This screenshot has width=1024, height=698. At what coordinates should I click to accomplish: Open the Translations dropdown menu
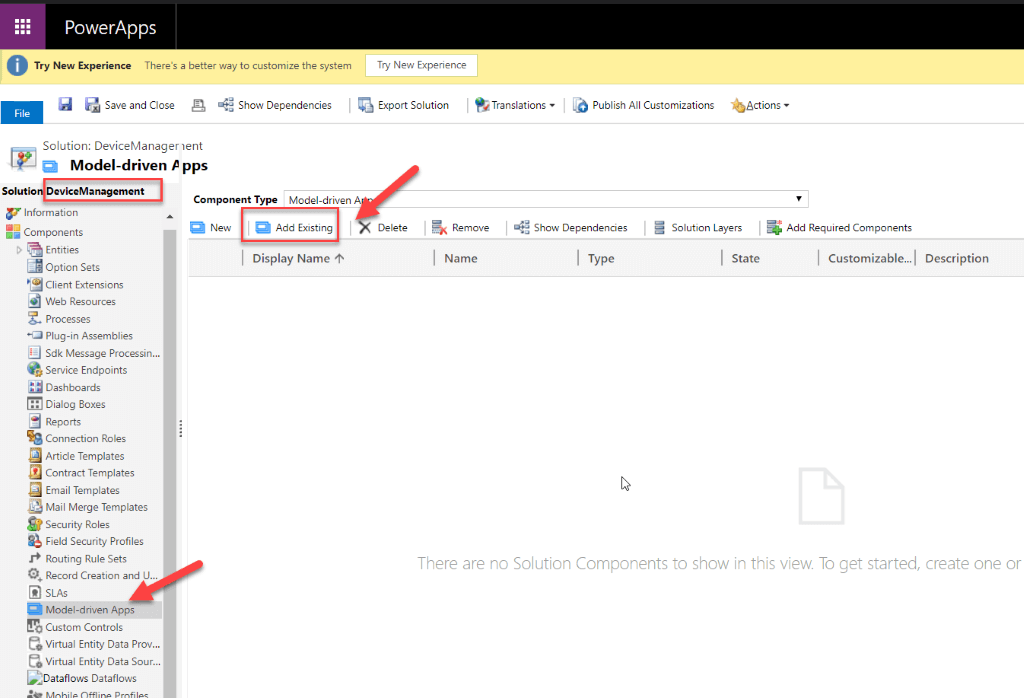coord(515,105)
